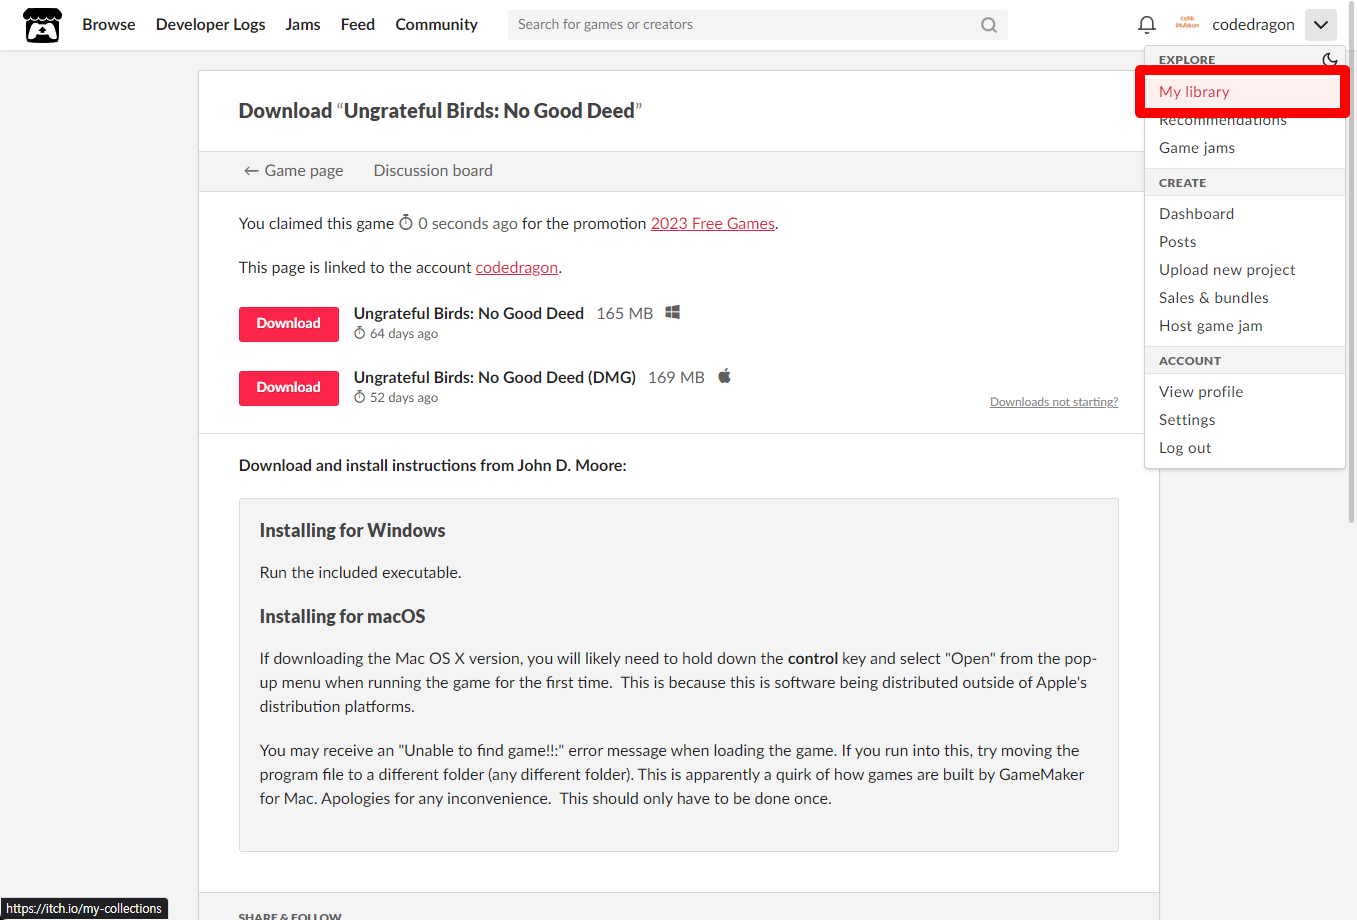The image size is (1357, 920).
Task: Open Posts menu entry
Action: pyautogui.click(x=1177, y=242)
